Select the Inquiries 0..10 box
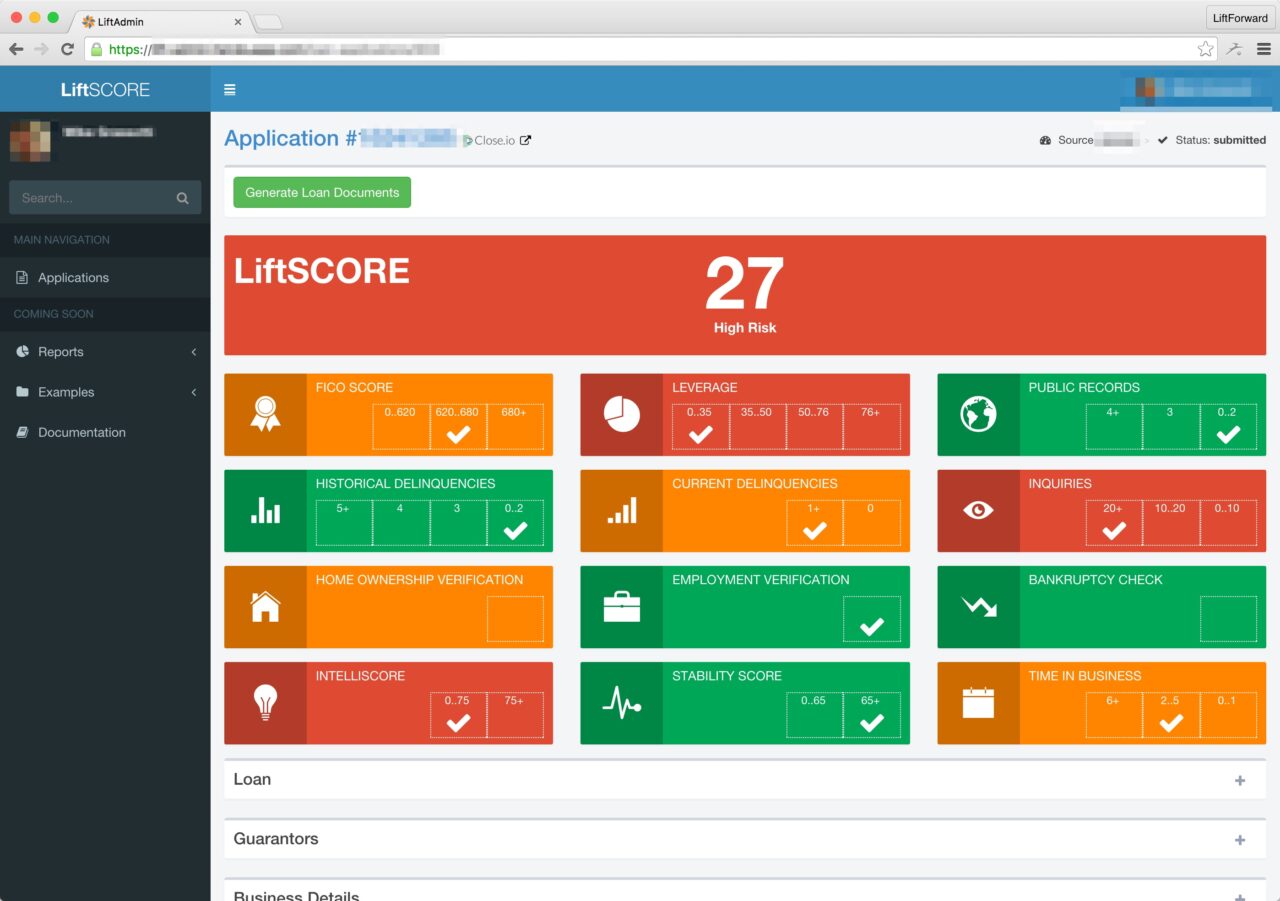Screen dimensions: 1280x901 coord(1228,523)
